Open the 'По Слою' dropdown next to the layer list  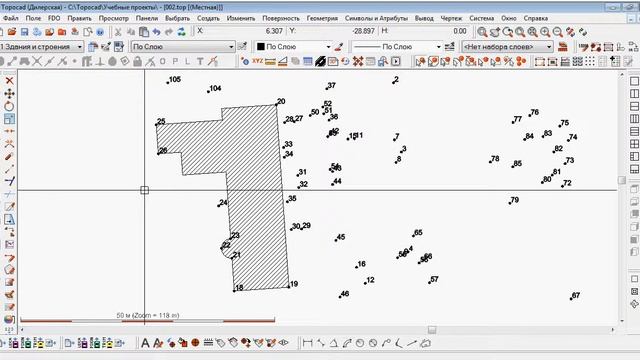(x=183, y=47)
